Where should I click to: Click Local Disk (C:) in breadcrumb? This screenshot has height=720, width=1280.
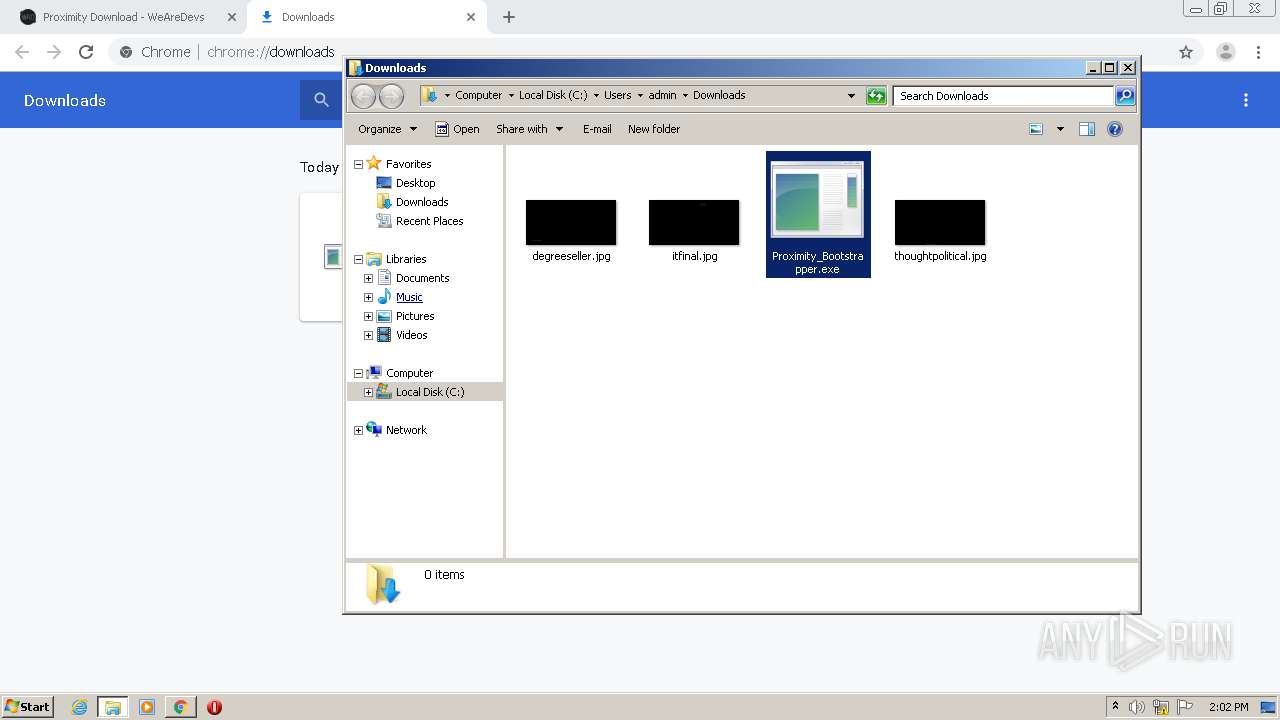(553, 96)
